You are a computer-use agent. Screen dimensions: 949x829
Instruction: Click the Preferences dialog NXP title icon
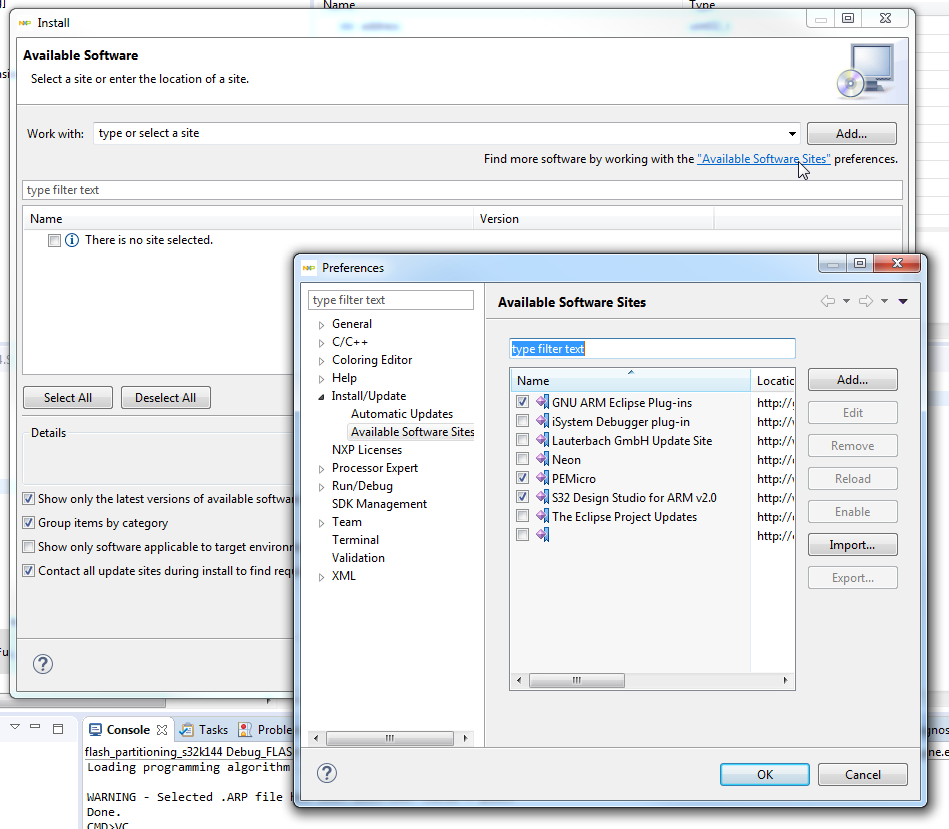tap(309, 267)
